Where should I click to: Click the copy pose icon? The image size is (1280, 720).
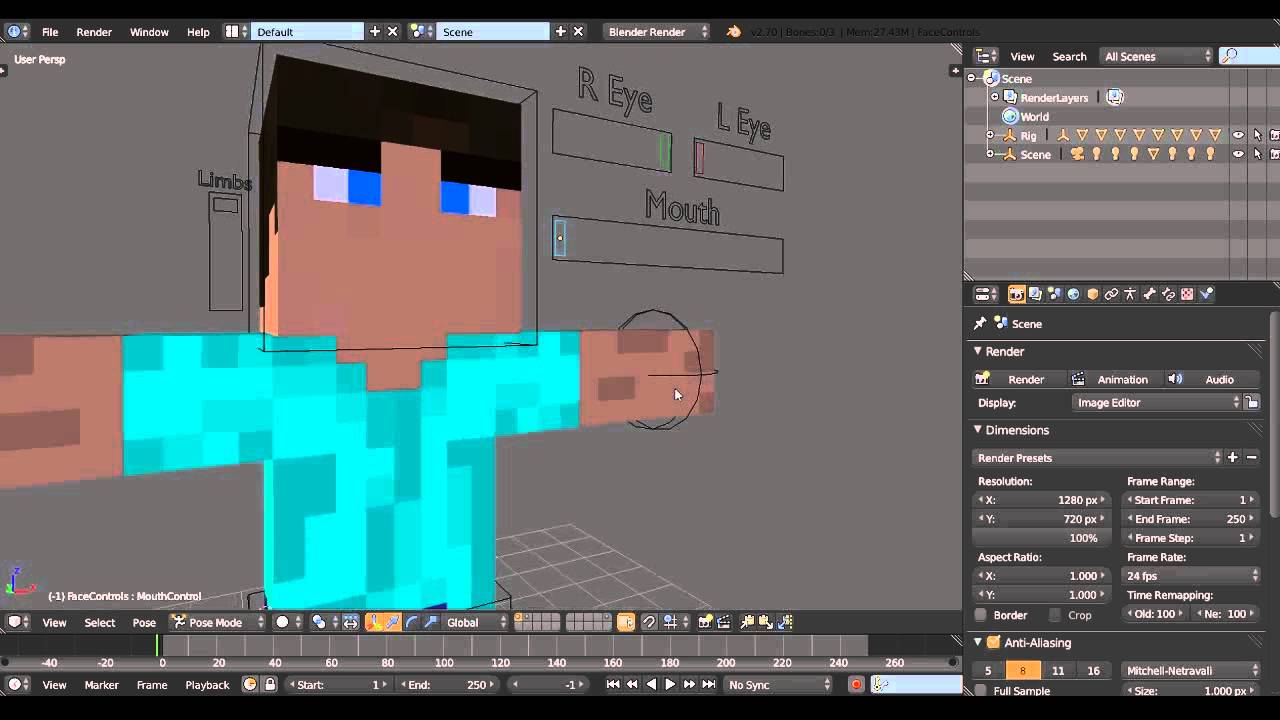pyautogui.click(x=747, y=622)
